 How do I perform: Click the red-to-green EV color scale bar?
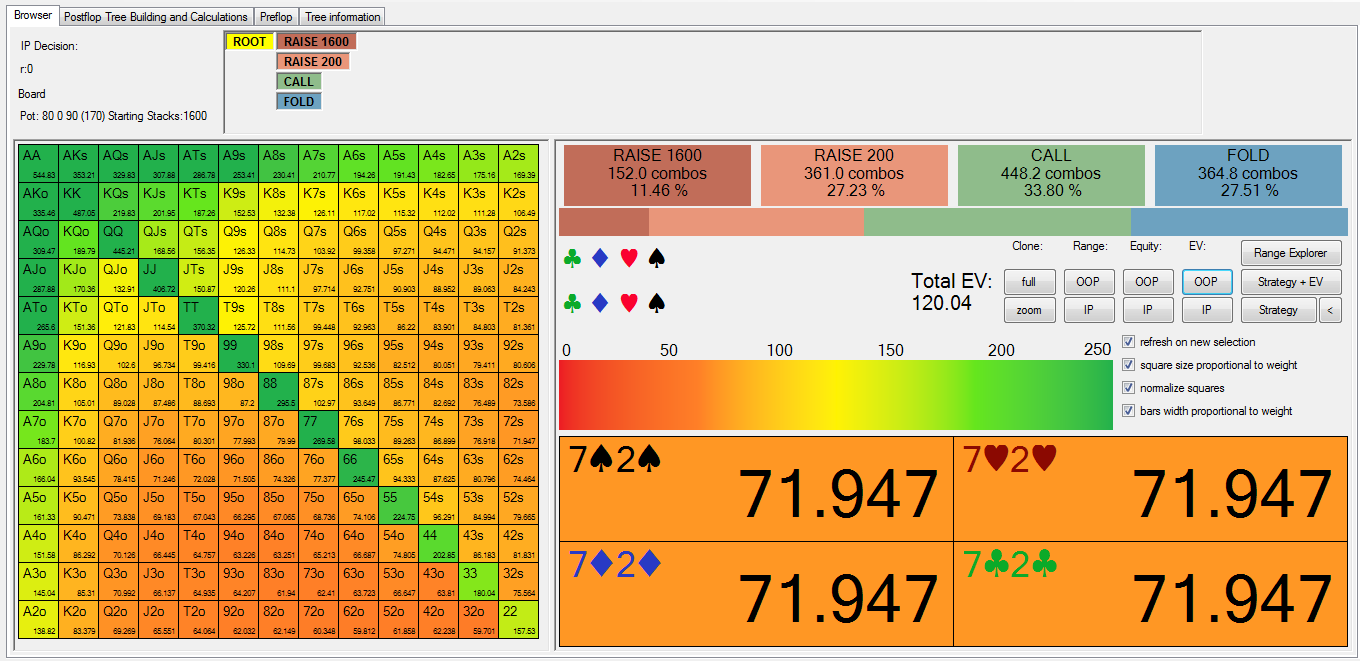point(836,395)
